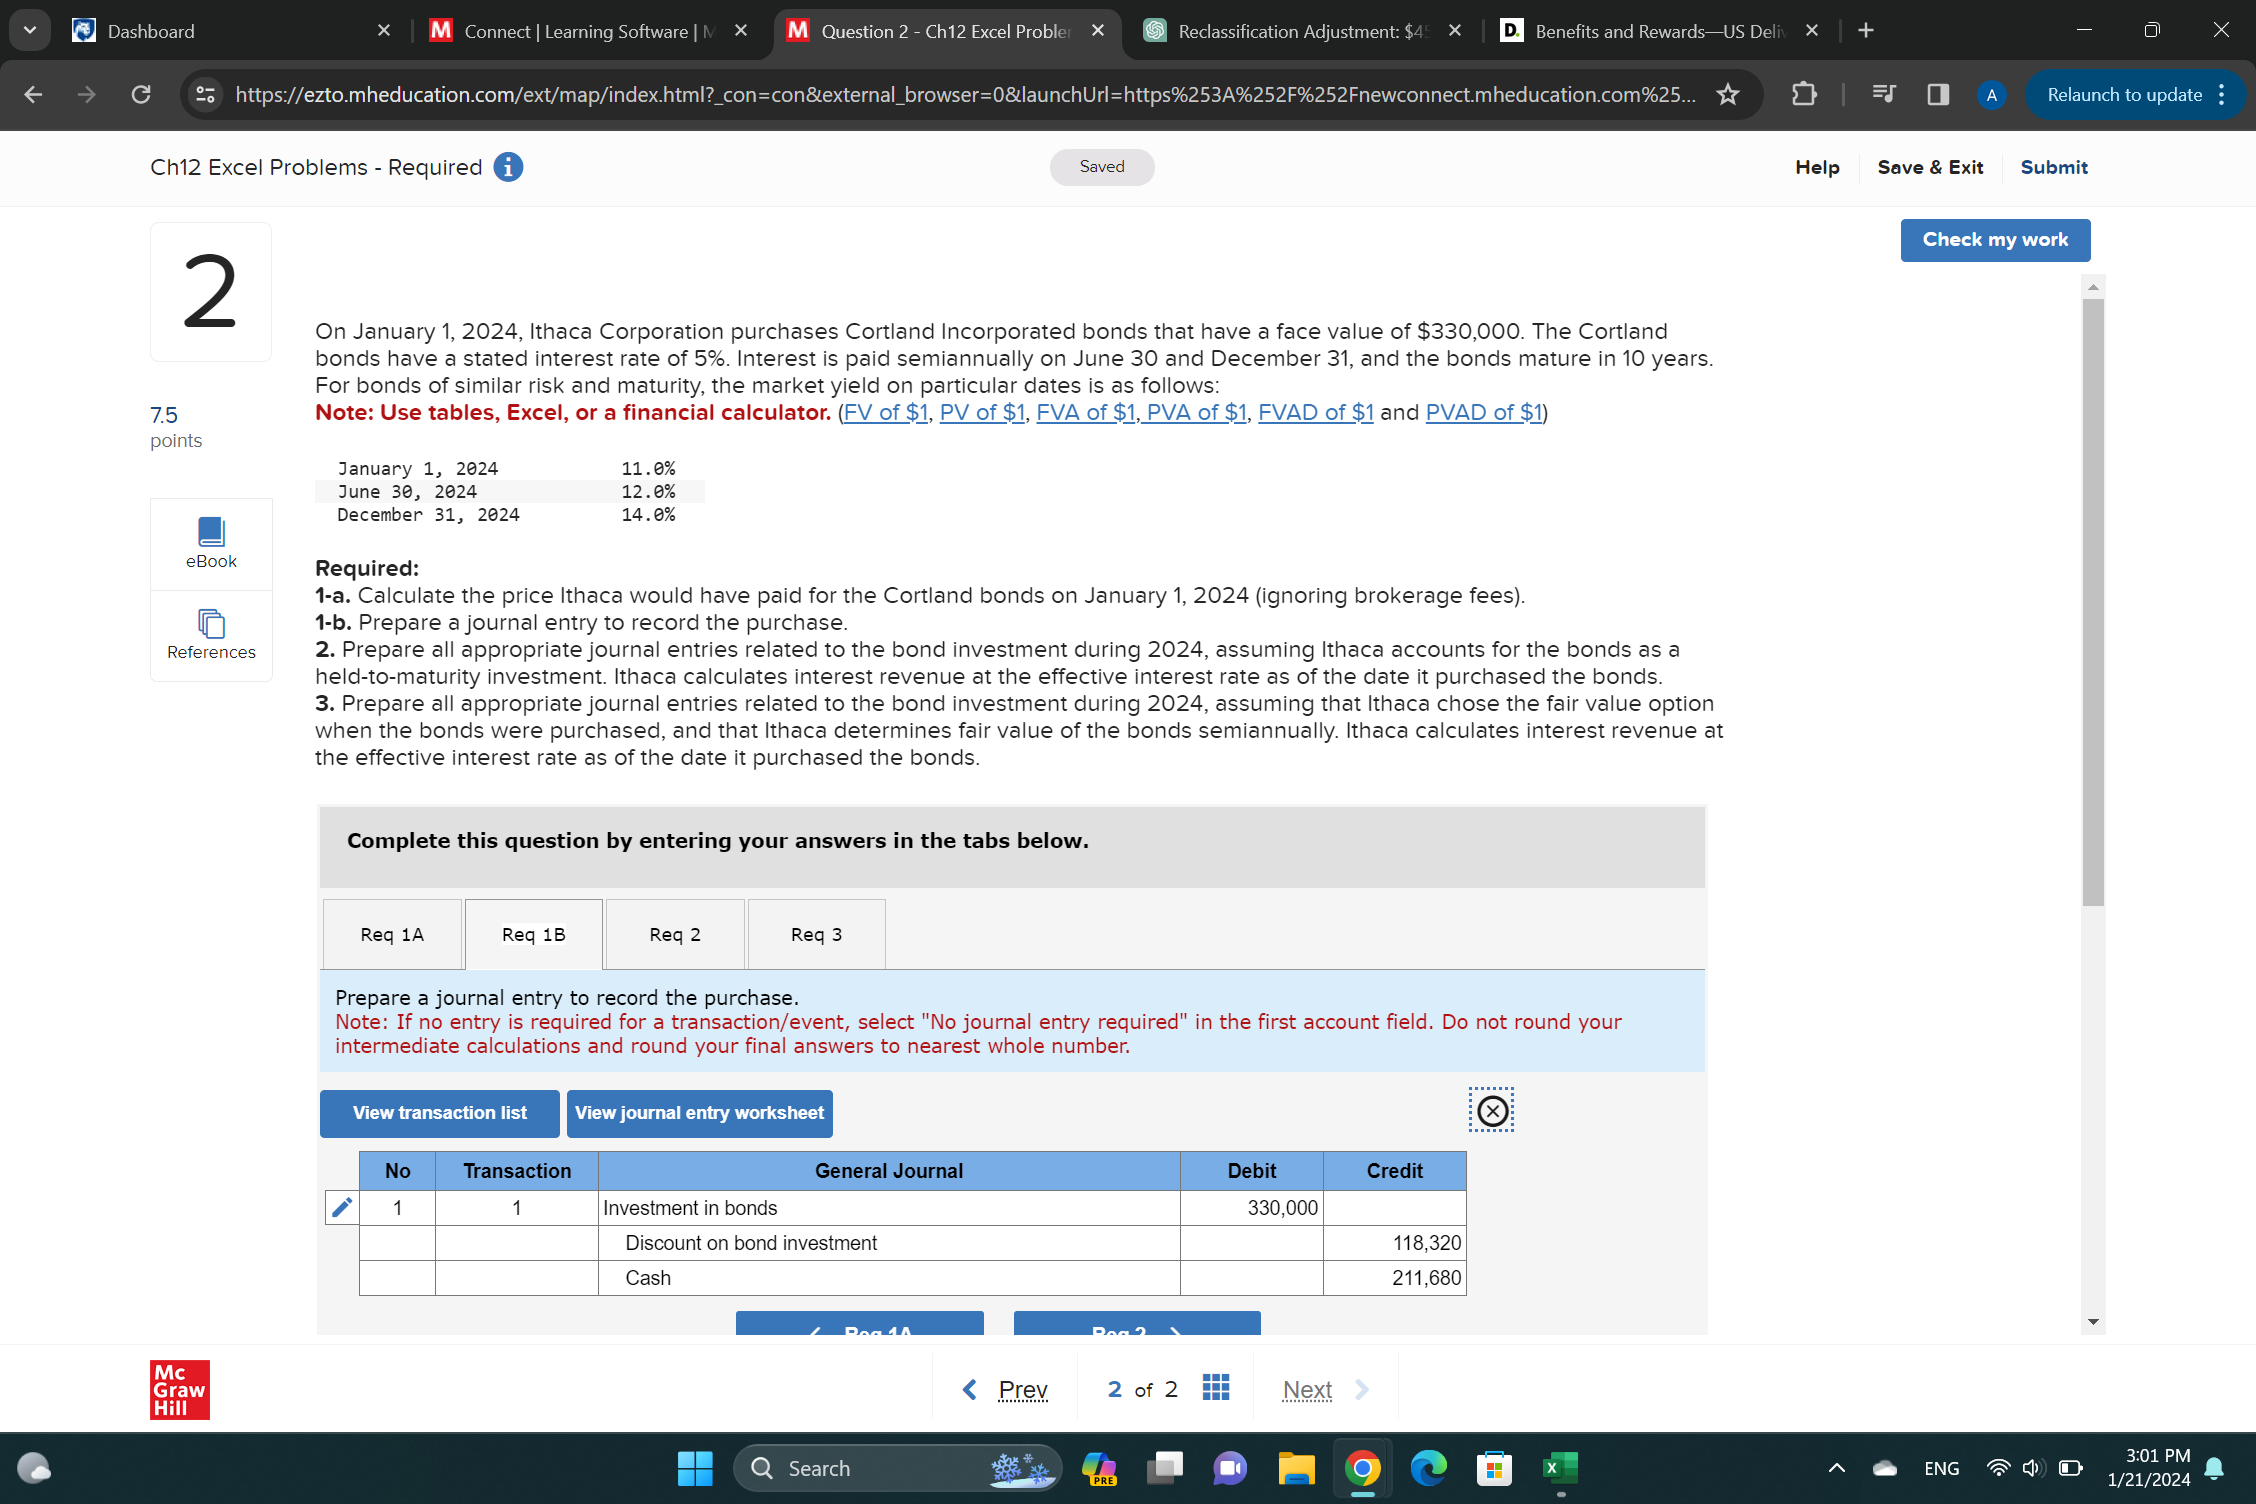Bookmark the page with the star icon
The image size is (2256, 1504).
[1727, 95]
